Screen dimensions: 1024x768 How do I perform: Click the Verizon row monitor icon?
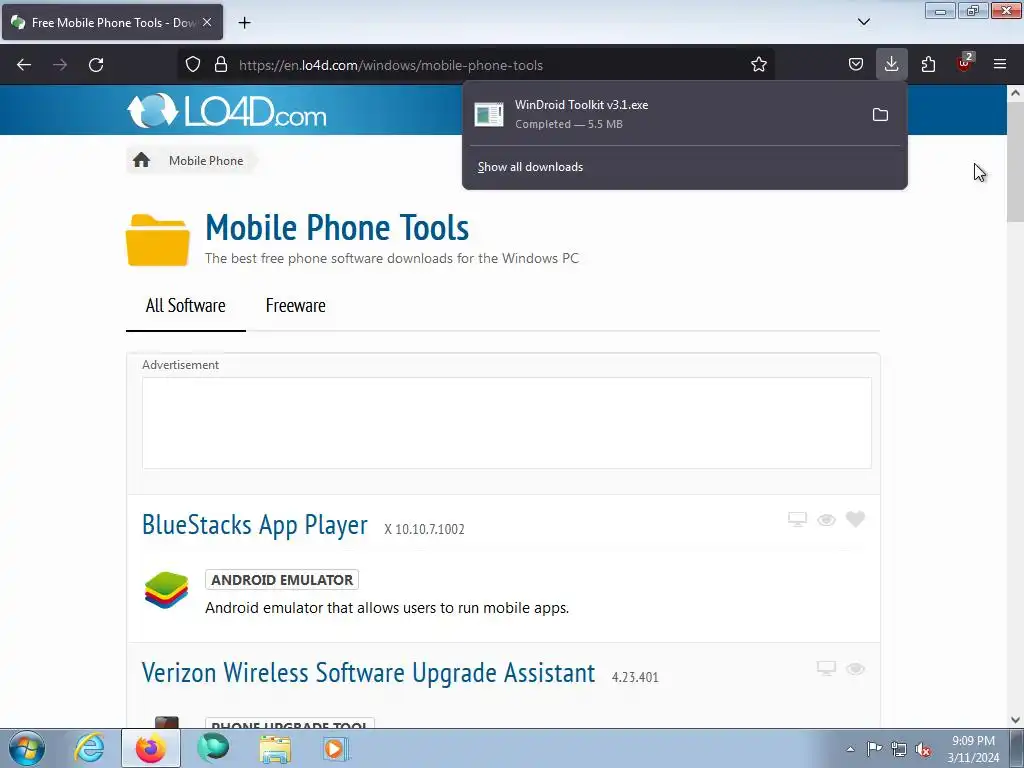826,668
